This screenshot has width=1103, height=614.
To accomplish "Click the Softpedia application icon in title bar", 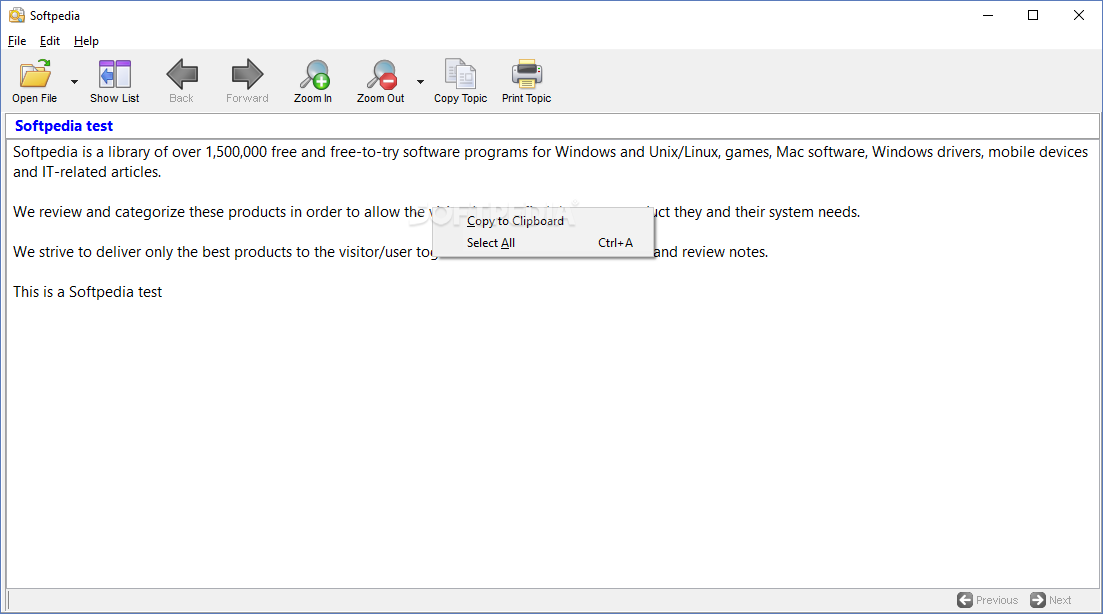I will (x=16, y=15).
